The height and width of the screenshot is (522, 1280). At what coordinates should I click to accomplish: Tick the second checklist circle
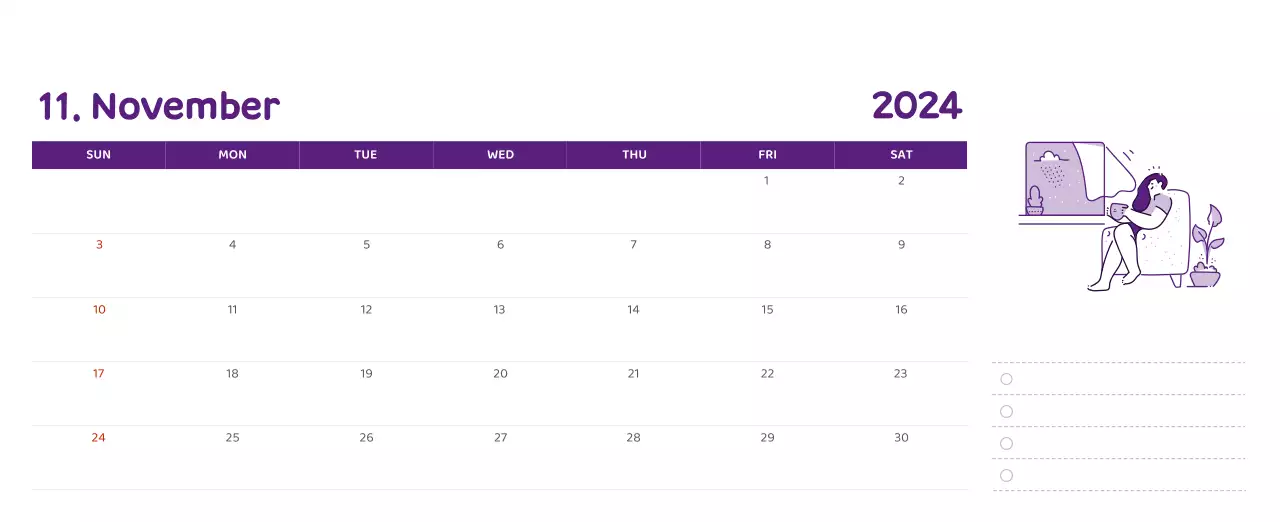pyautogui.click(x=1006, y=411)
